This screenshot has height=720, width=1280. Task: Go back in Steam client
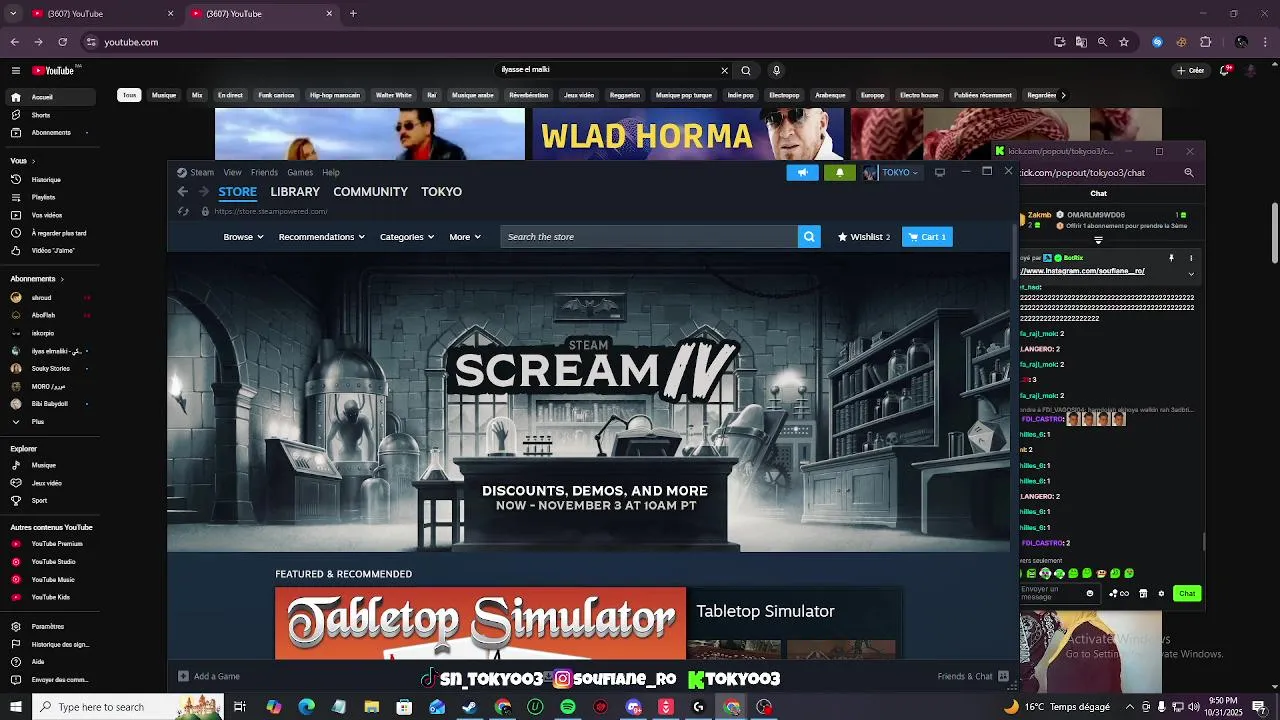coord(182,192)
